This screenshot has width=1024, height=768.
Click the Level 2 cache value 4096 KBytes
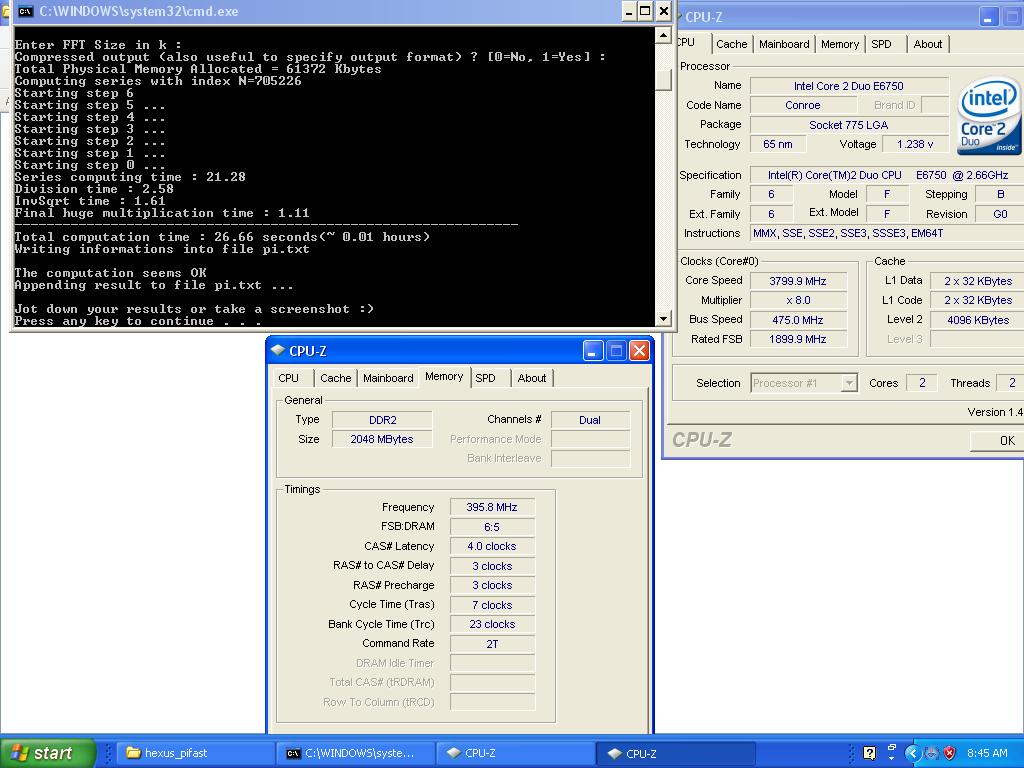pyautogui.click(x=977, y=320)
